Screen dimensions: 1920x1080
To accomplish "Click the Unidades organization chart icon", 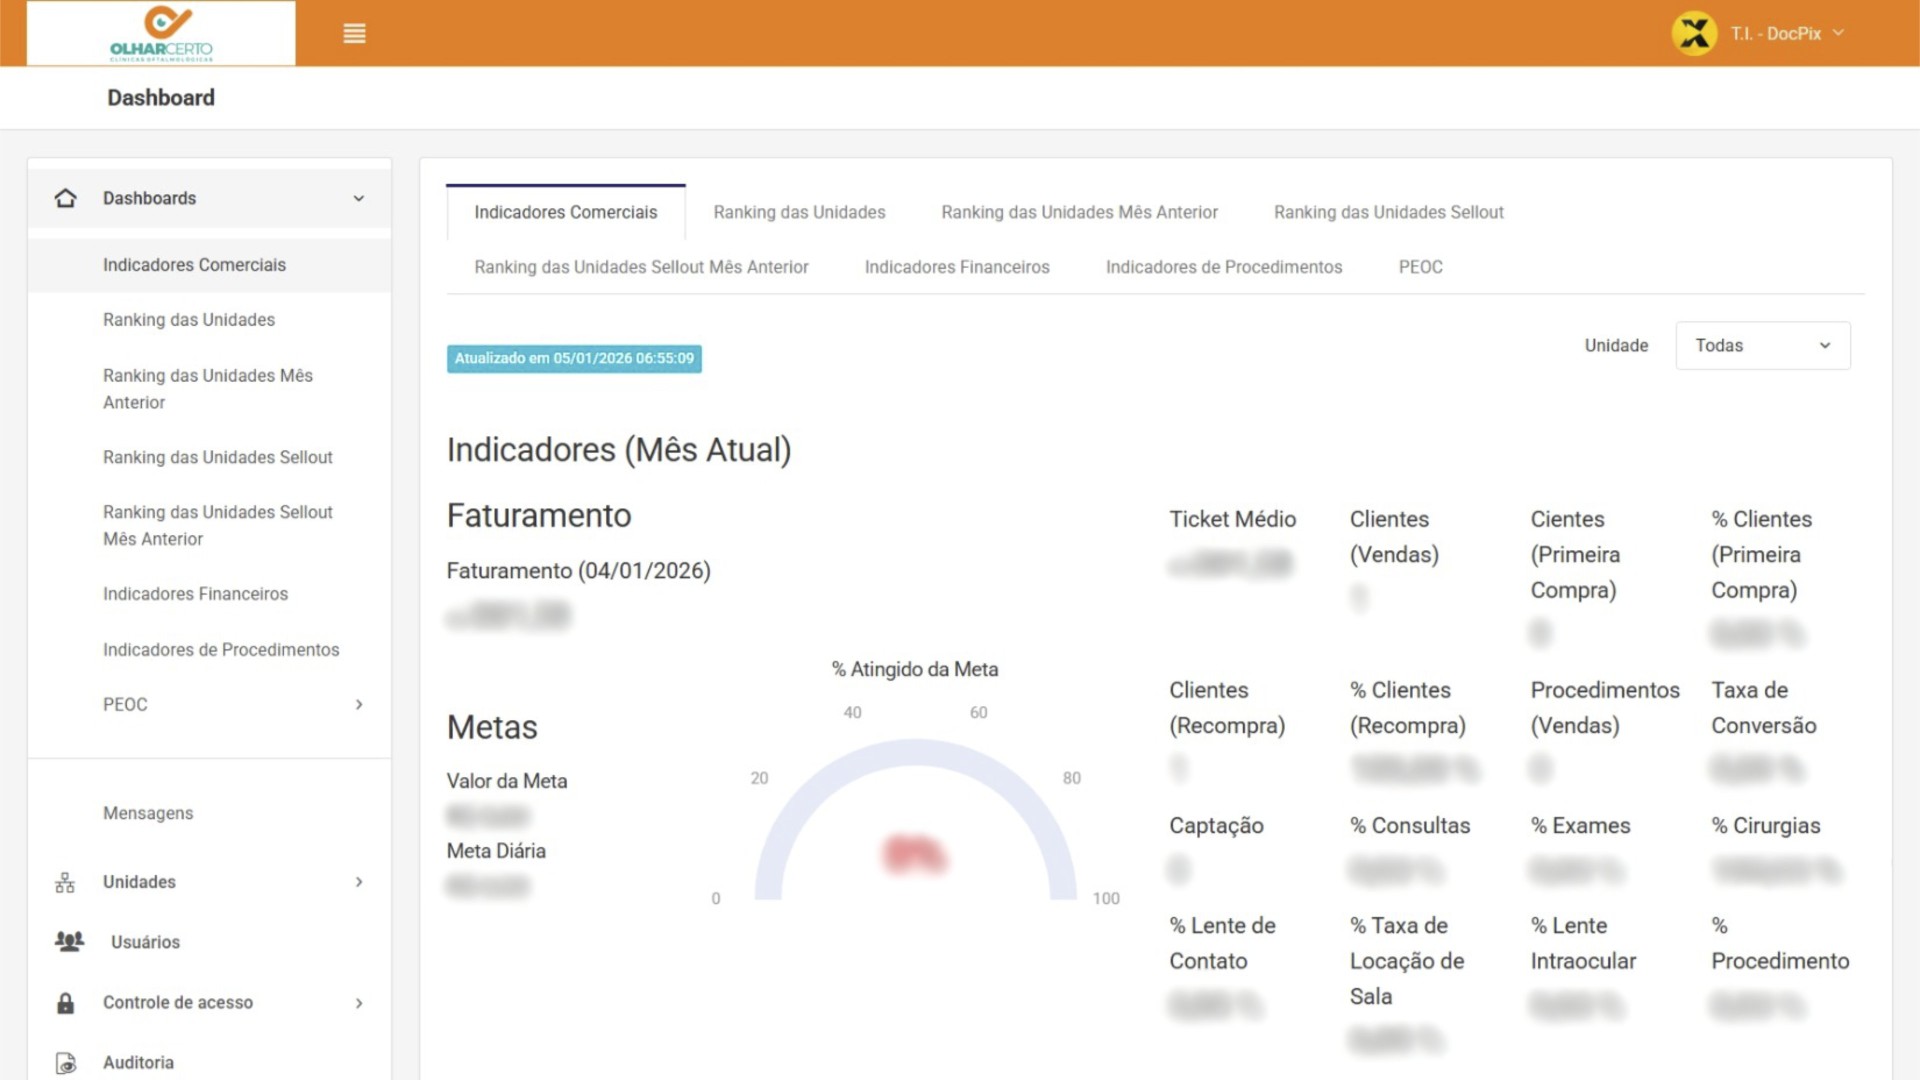I will (x=65, y=882).
